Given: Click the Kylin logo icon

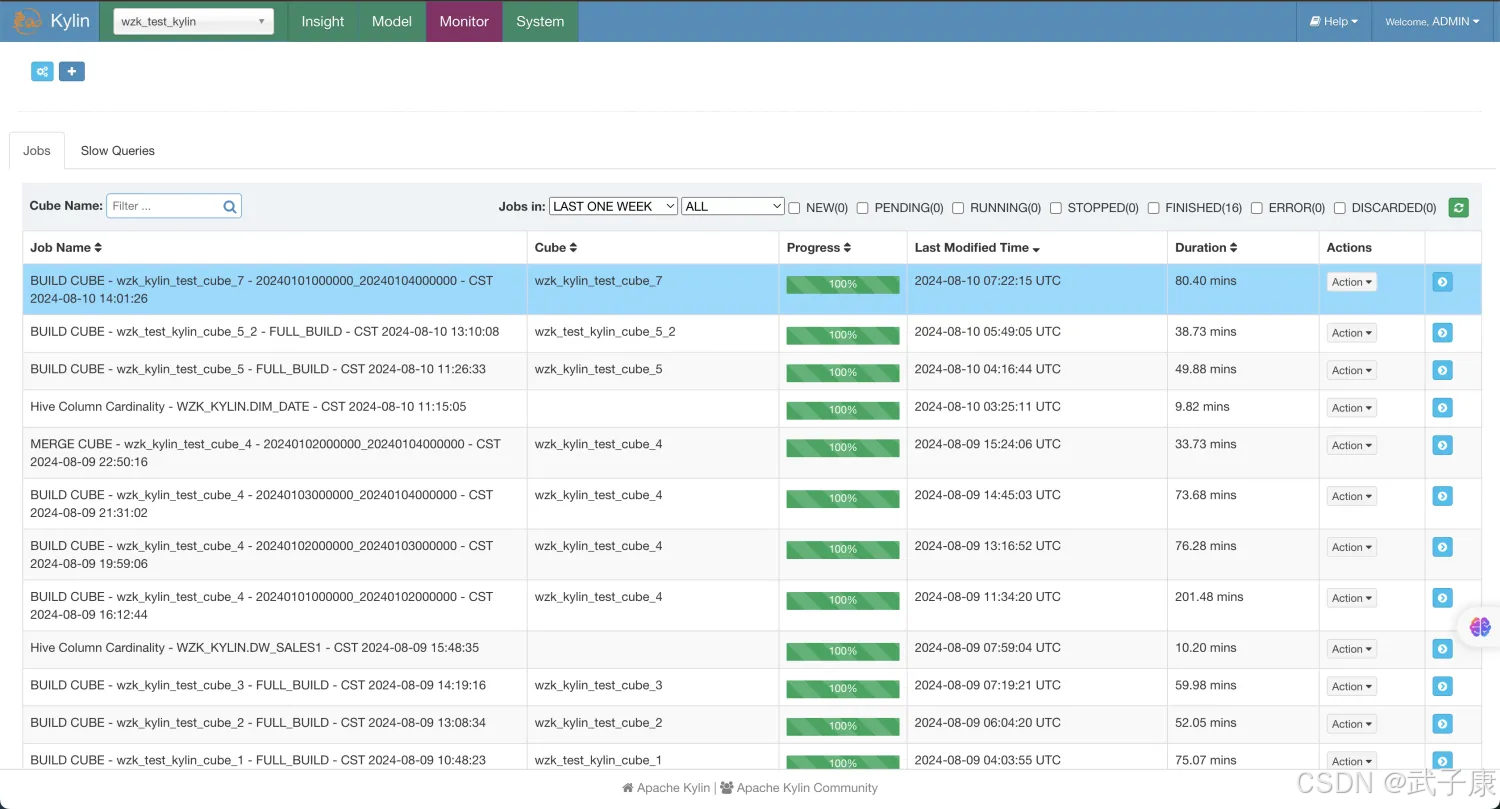Looking at the screenshot, I should [27, 21].
